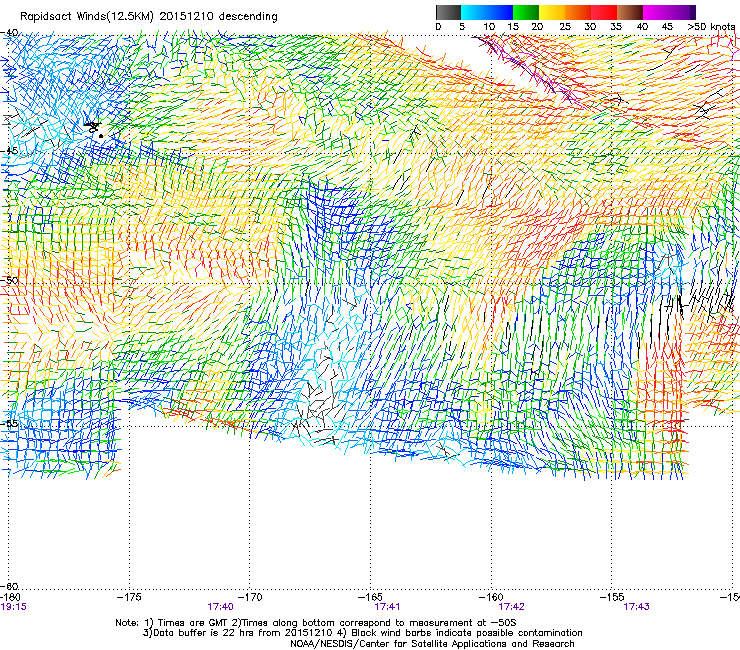Screen dimensions: 740x650
Task: Click the '-45' latitude axis label
Action: (9, 151)
